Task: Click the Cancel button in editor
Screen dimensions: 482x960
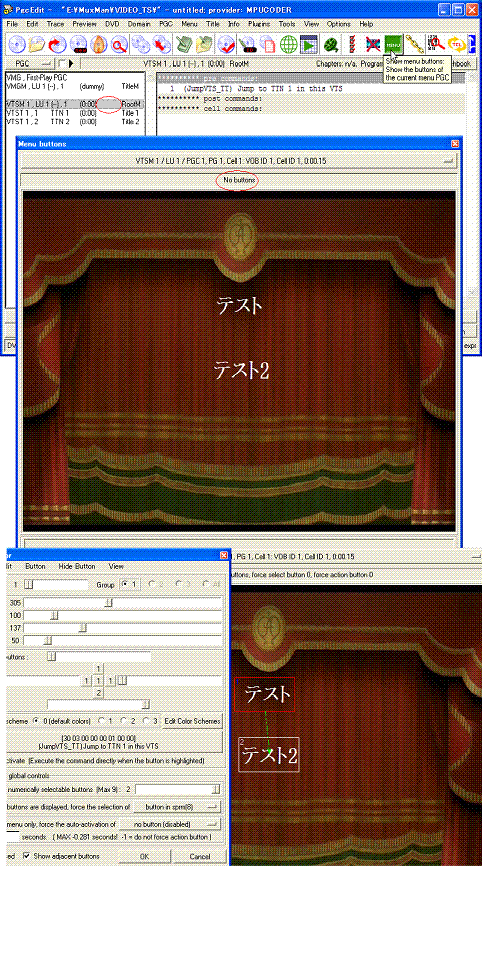Action: pyautogui.click(x=200, y=857)
